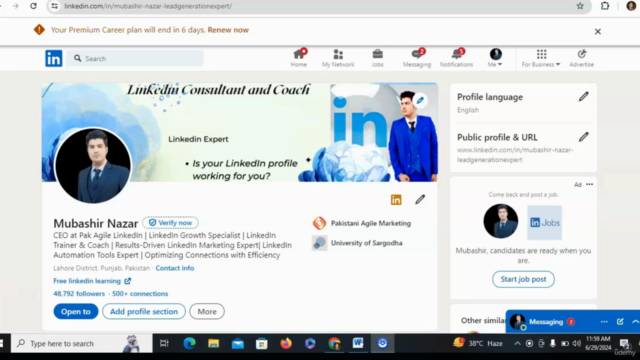Open browser Extensions puzzle icon

coord(605,6)
